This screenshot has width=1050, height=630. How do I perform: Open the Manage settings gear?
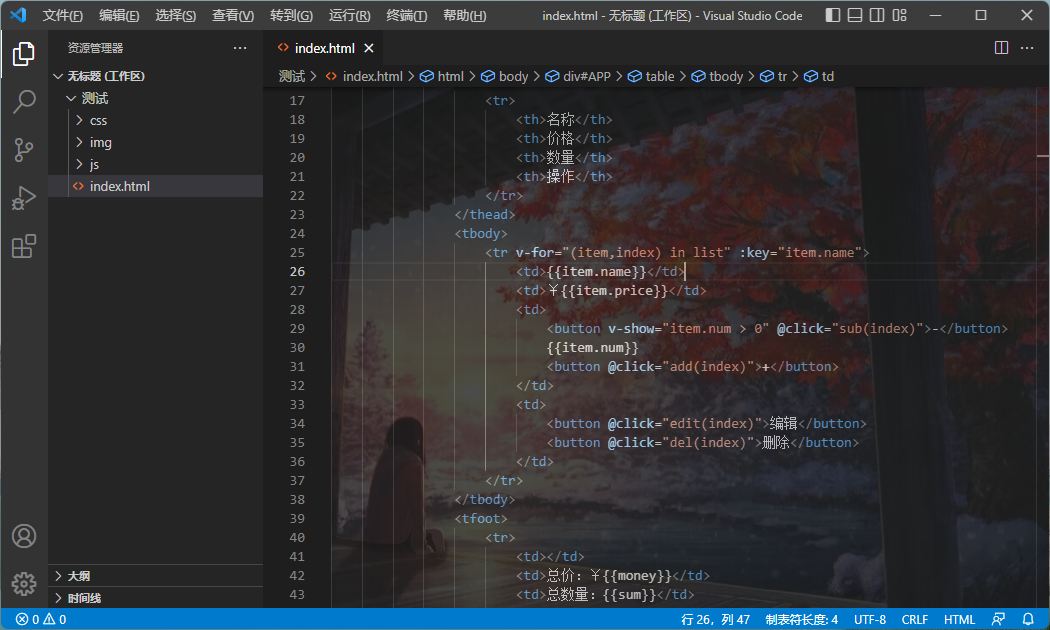pyautogui.click(x=24, y=584)
